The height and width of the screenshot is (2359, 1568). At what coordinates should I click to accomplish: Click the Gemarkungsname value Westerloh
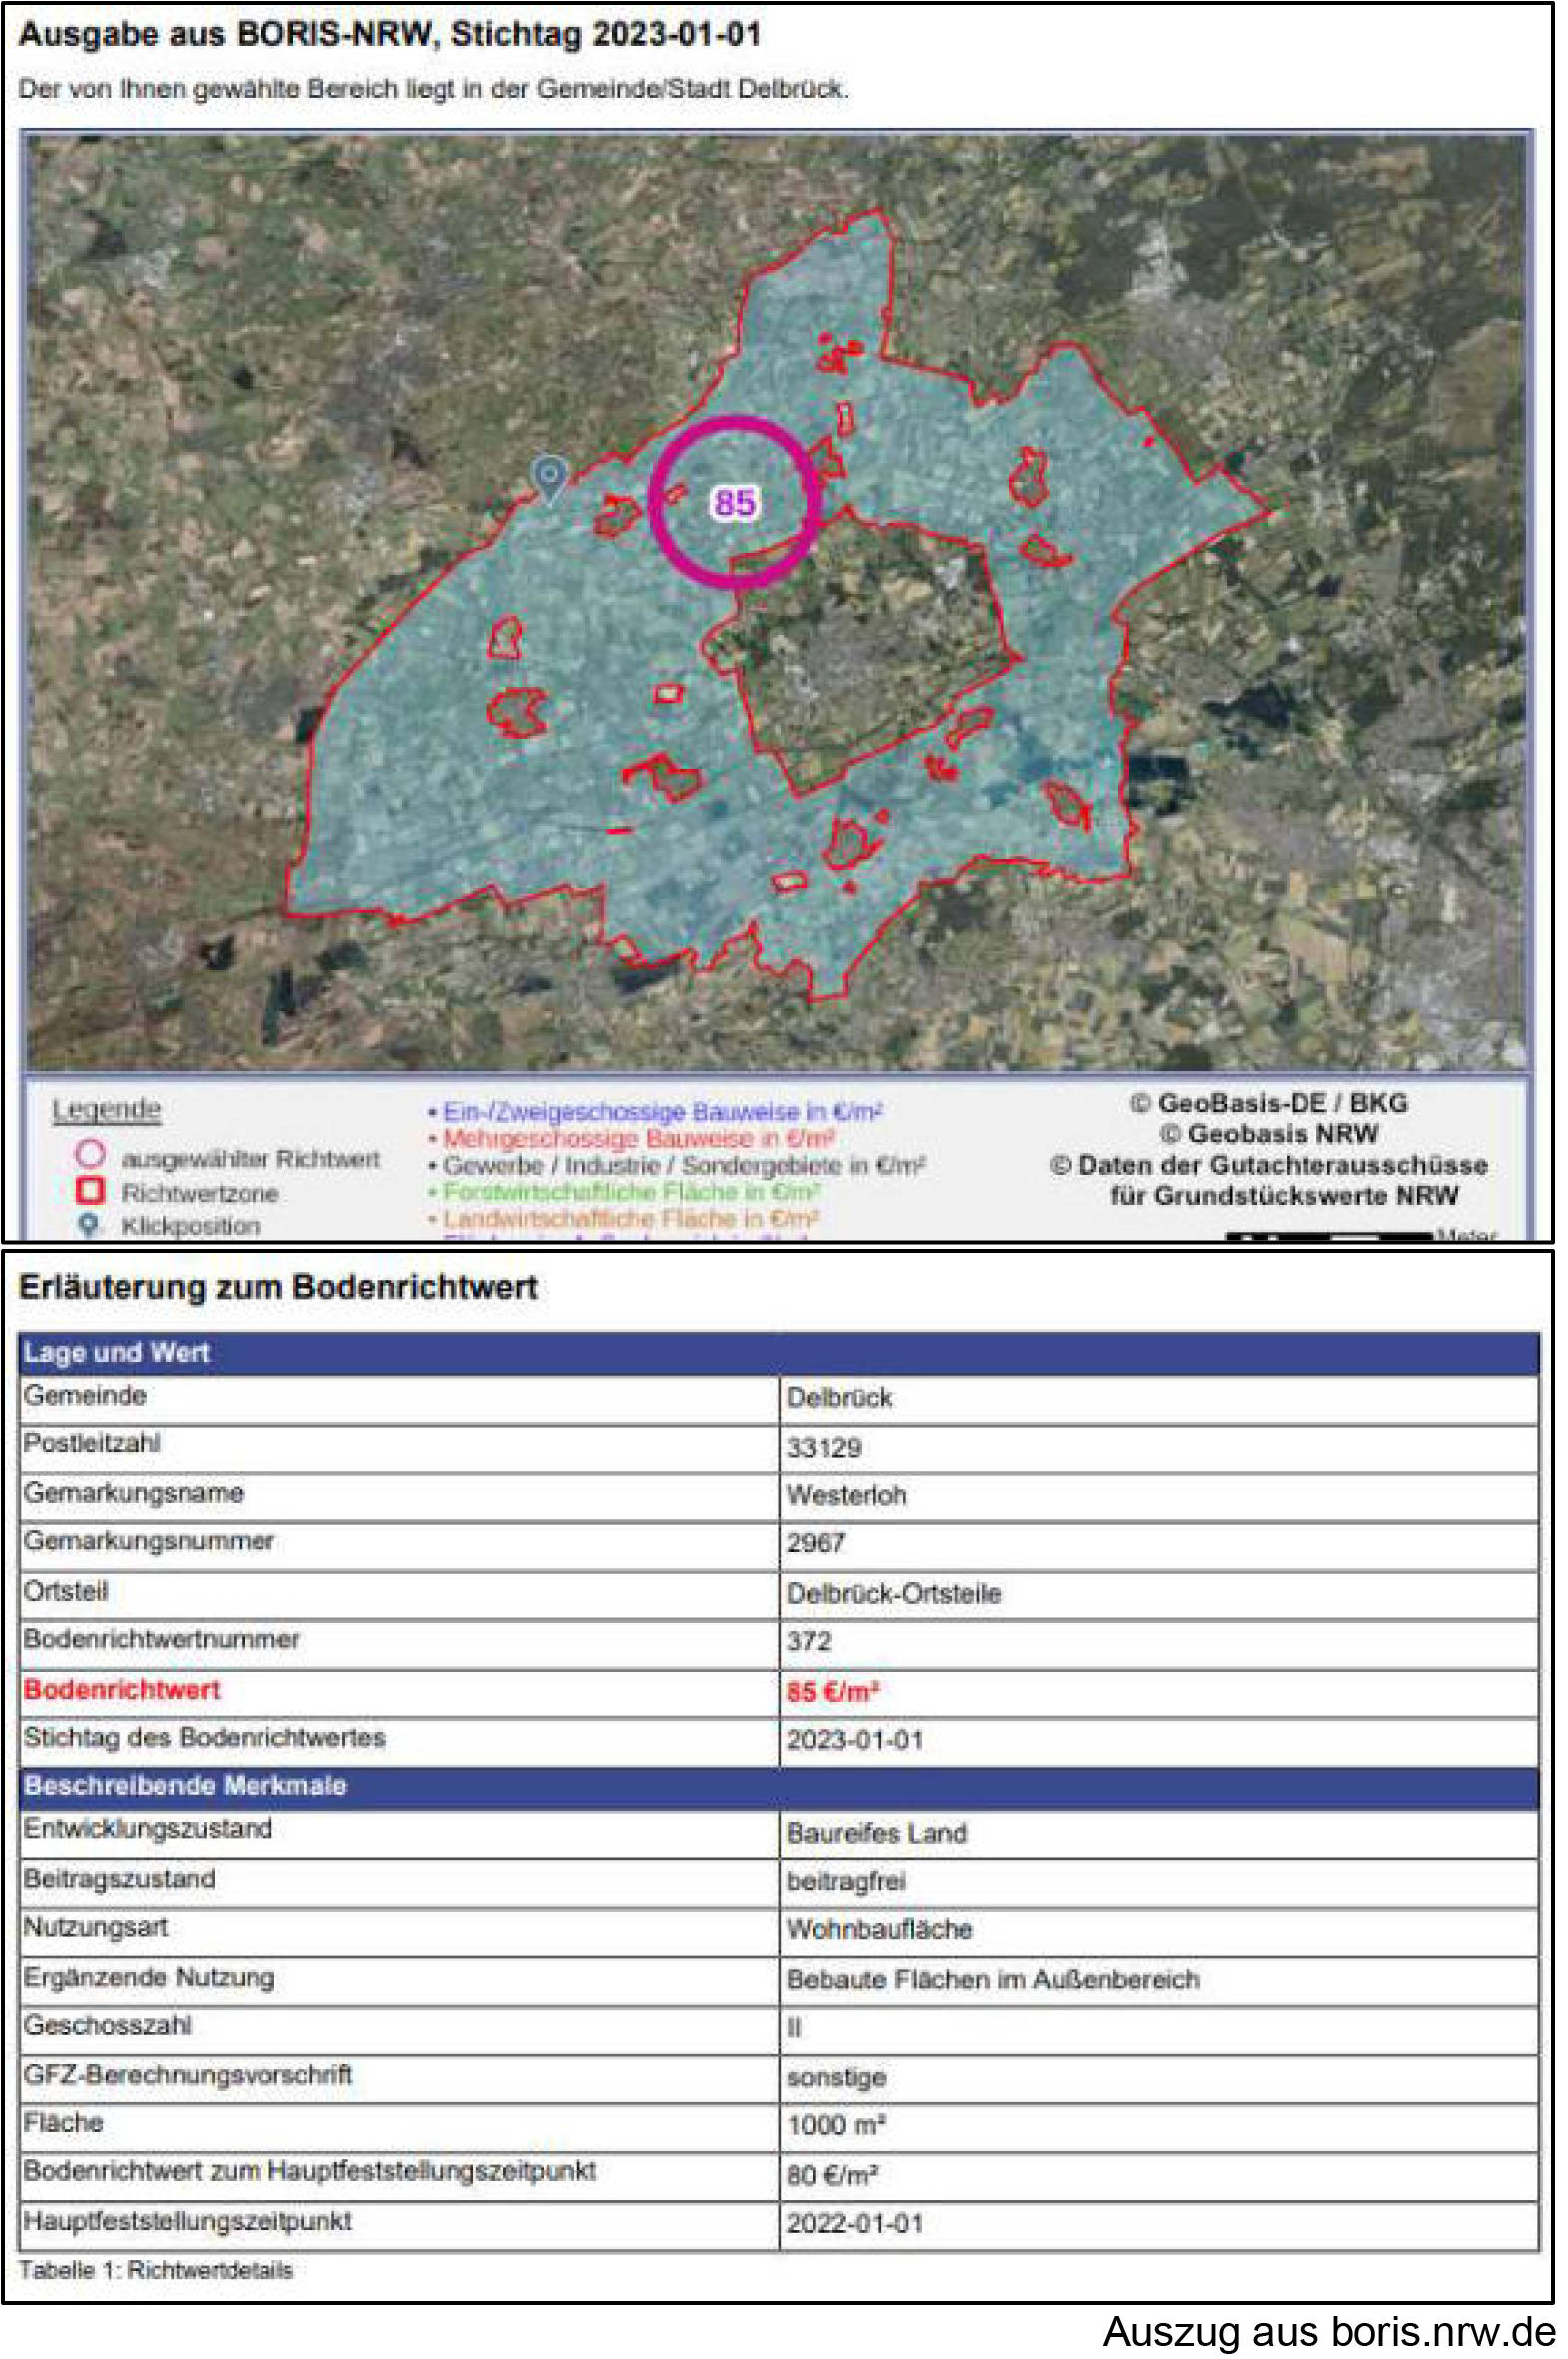[846, 1495]
